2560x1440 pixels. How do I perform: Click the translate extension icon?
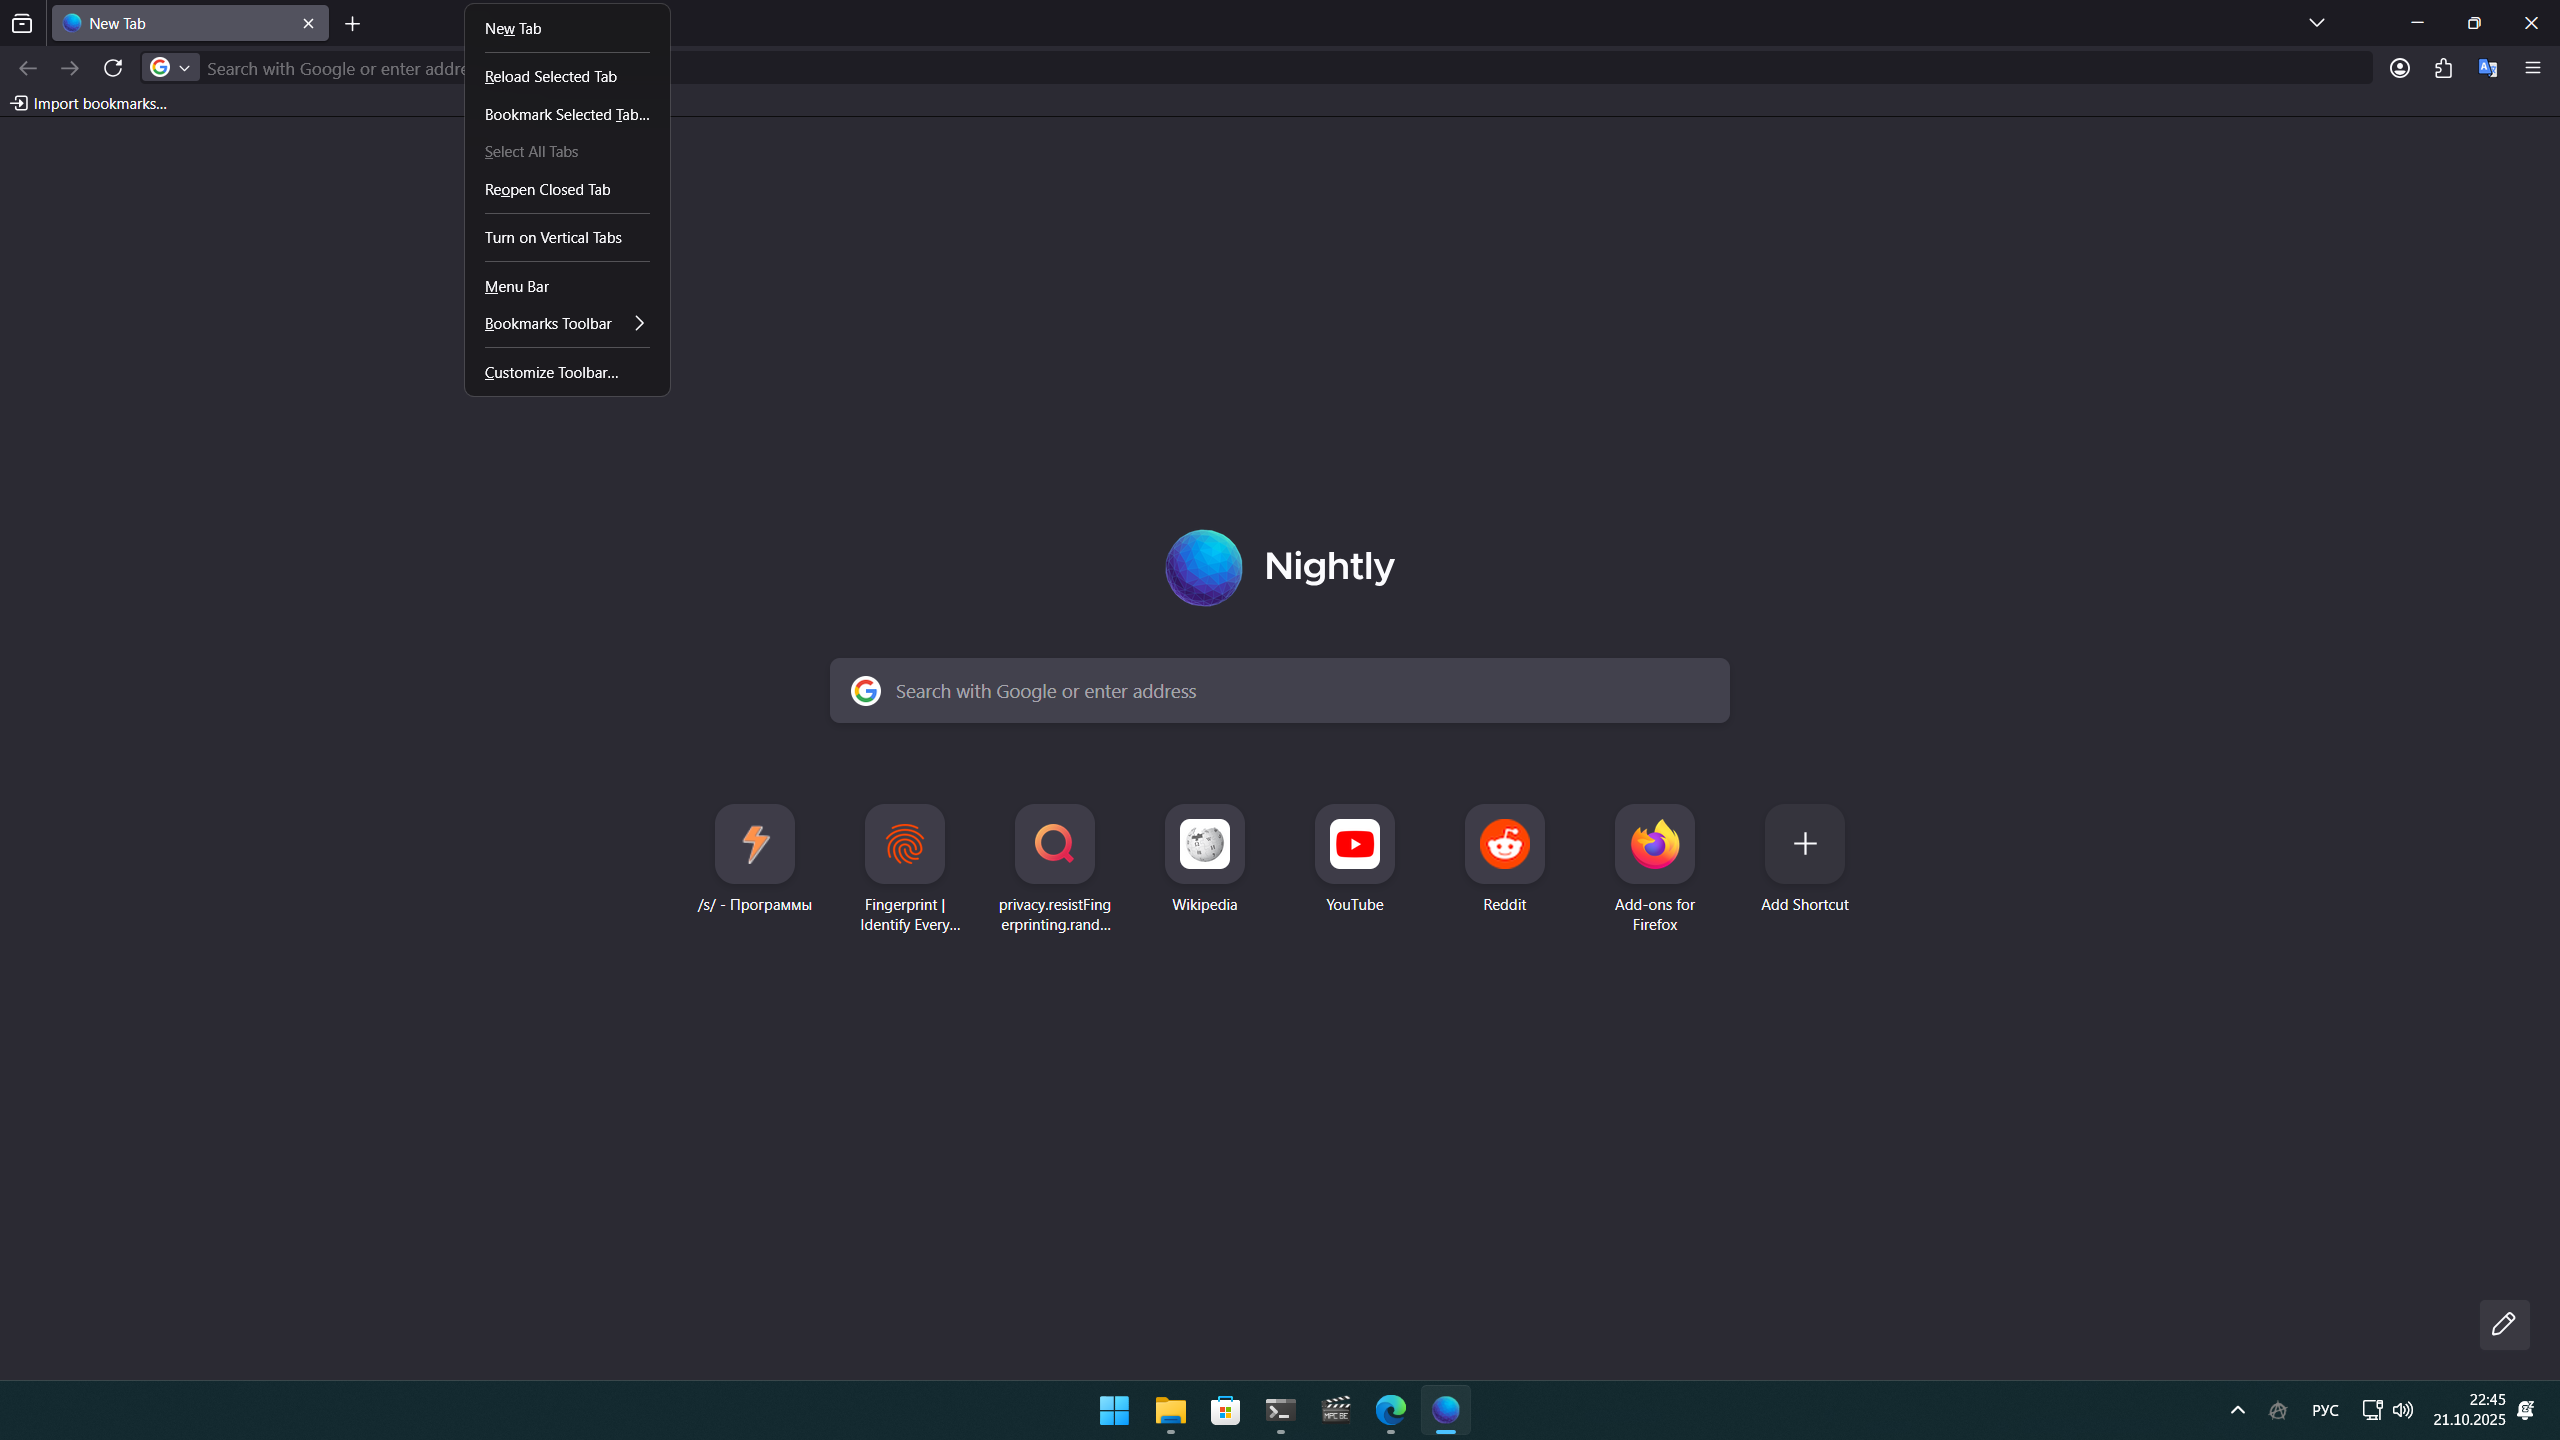click(2488, 68)
